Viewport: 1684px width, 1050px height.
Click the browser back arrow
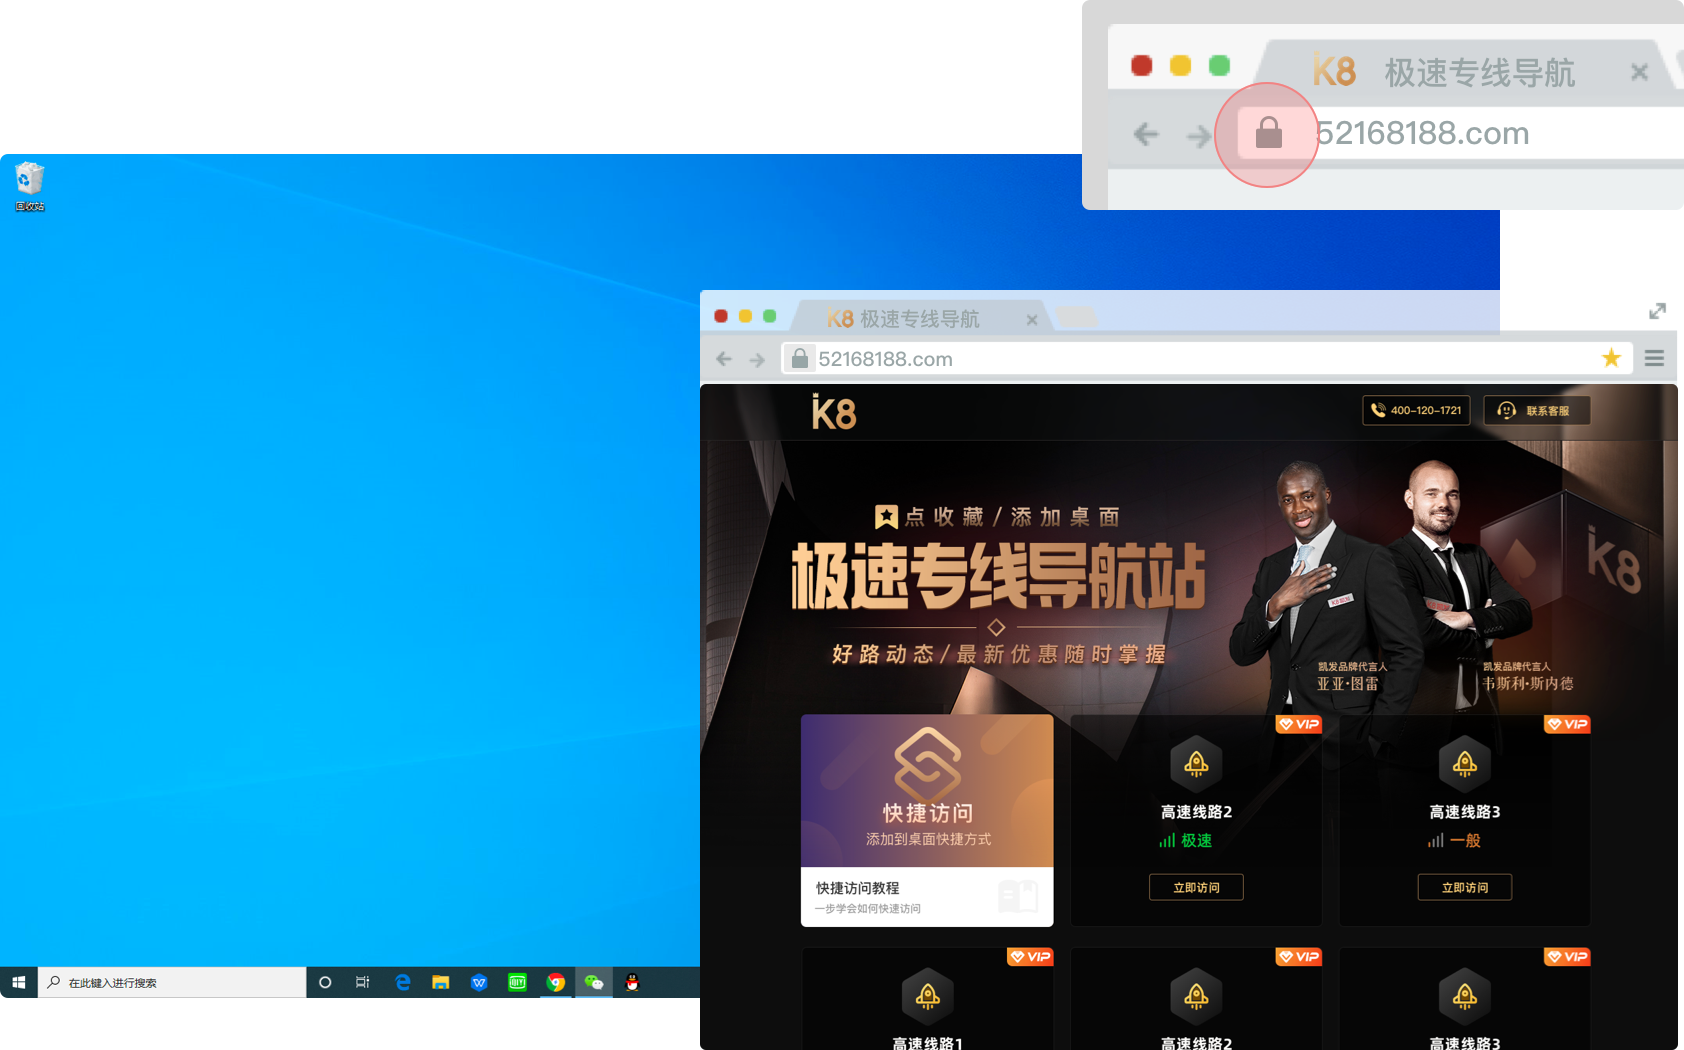coord(724,359)
